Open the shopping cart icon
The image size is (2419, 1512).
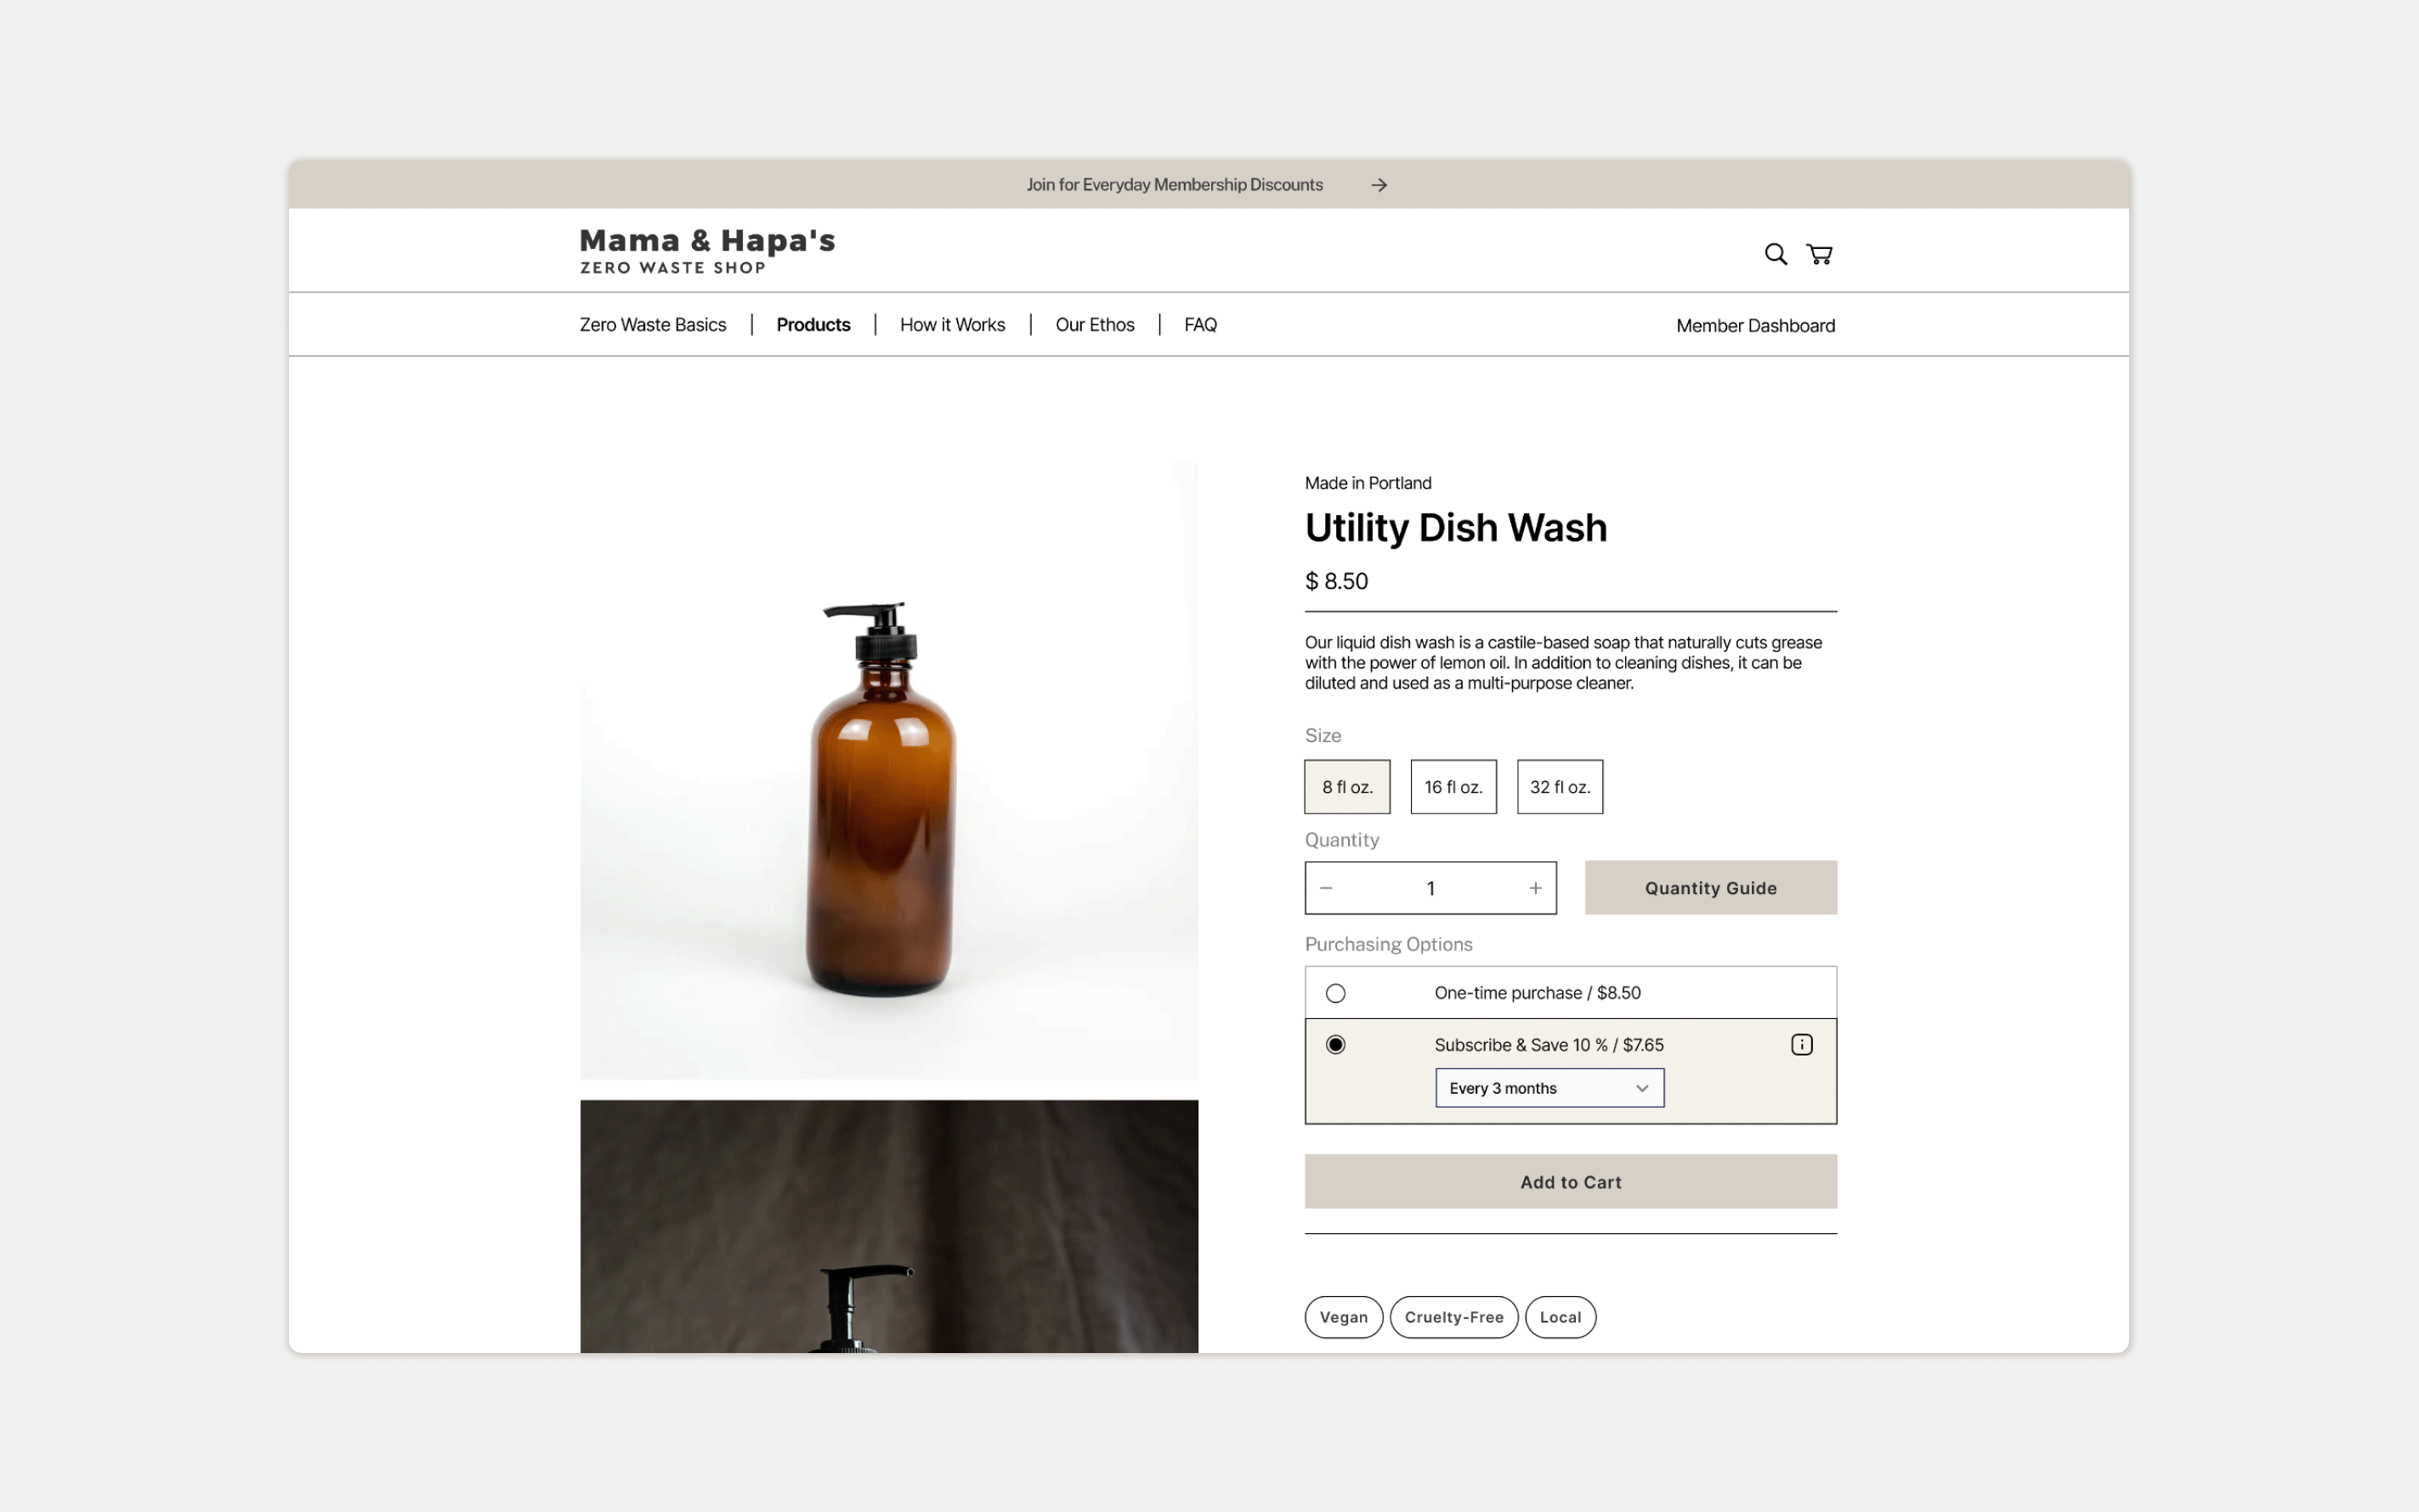[x=1819, y=254]
